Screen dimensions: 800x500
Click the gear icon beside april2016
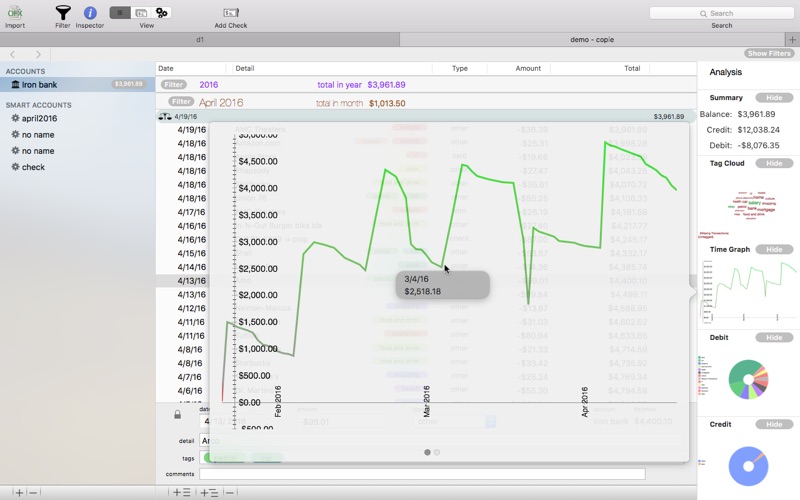(x=15, y=118)
